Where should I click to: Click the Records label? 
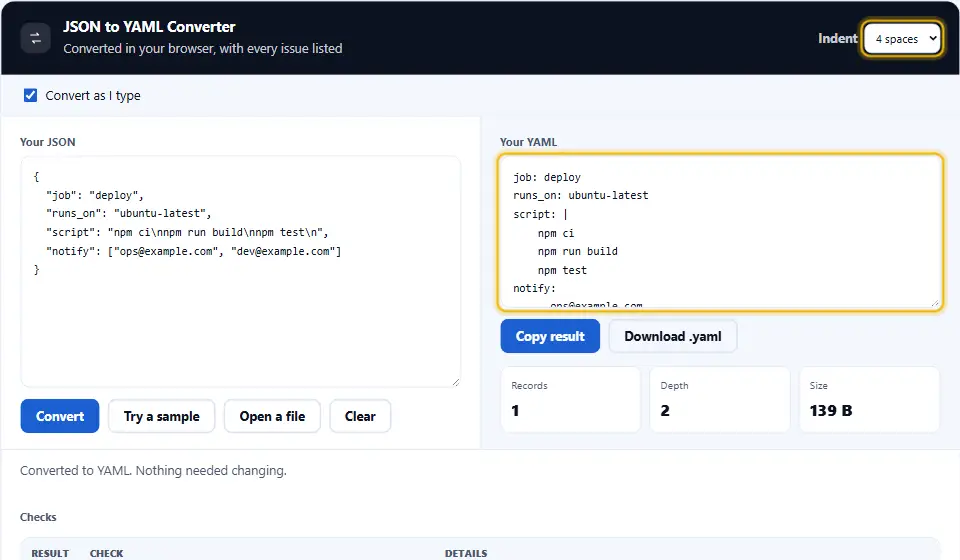coord(529,386)
